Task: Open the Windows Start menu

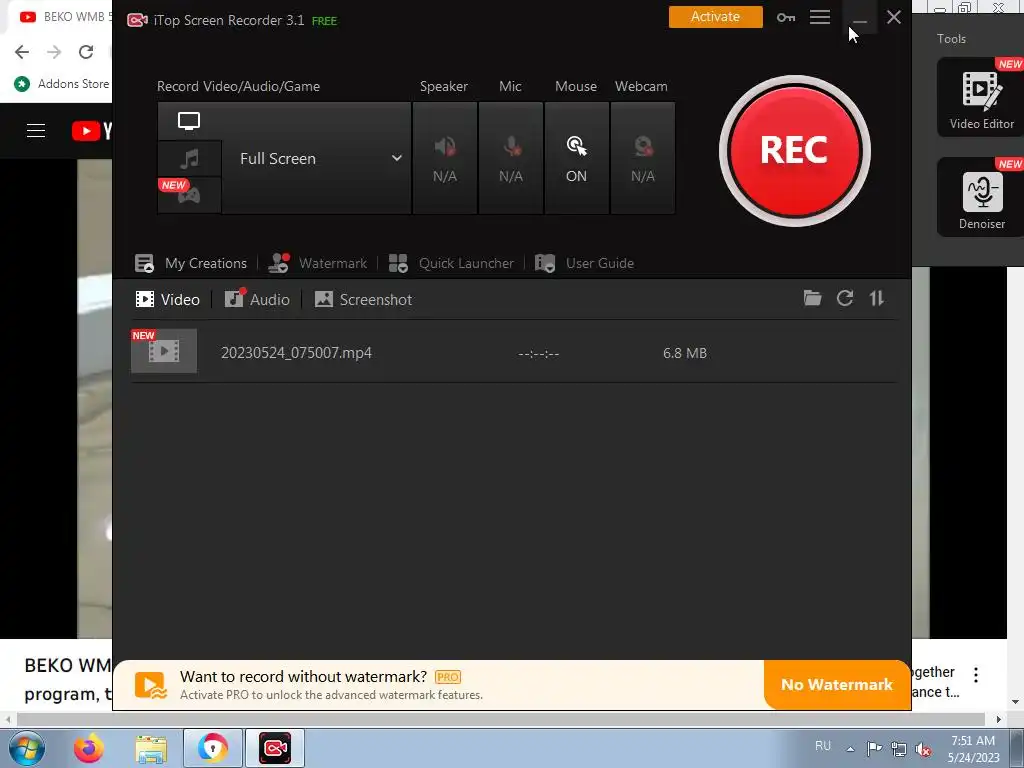Action: 27,748
